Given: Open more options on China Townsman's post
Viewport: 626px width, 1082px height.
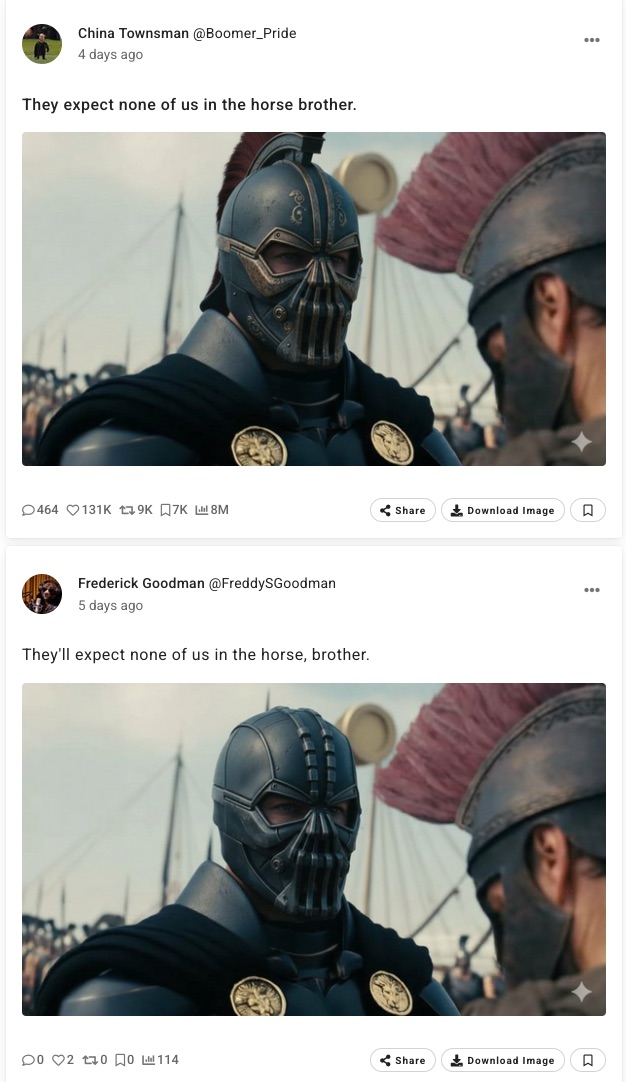Looking at the screenshot, I should click(x=591, y=40).
